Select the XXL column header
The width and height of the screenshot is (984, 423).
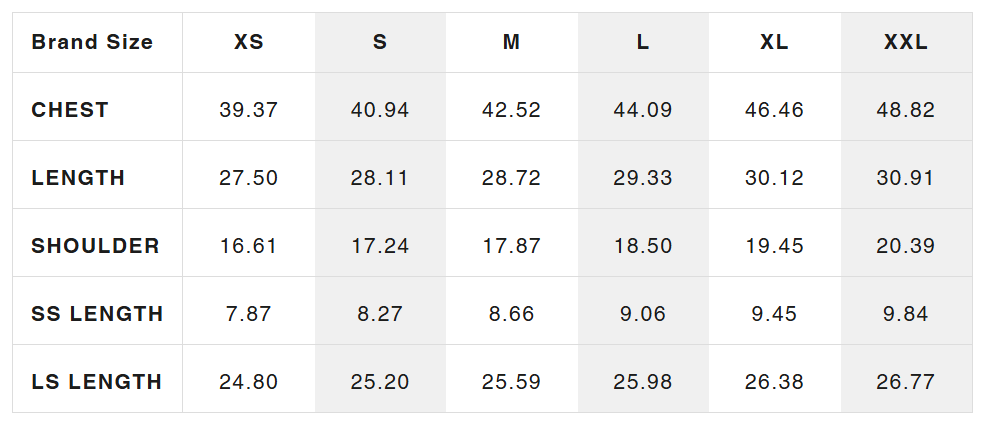[906, 42]
